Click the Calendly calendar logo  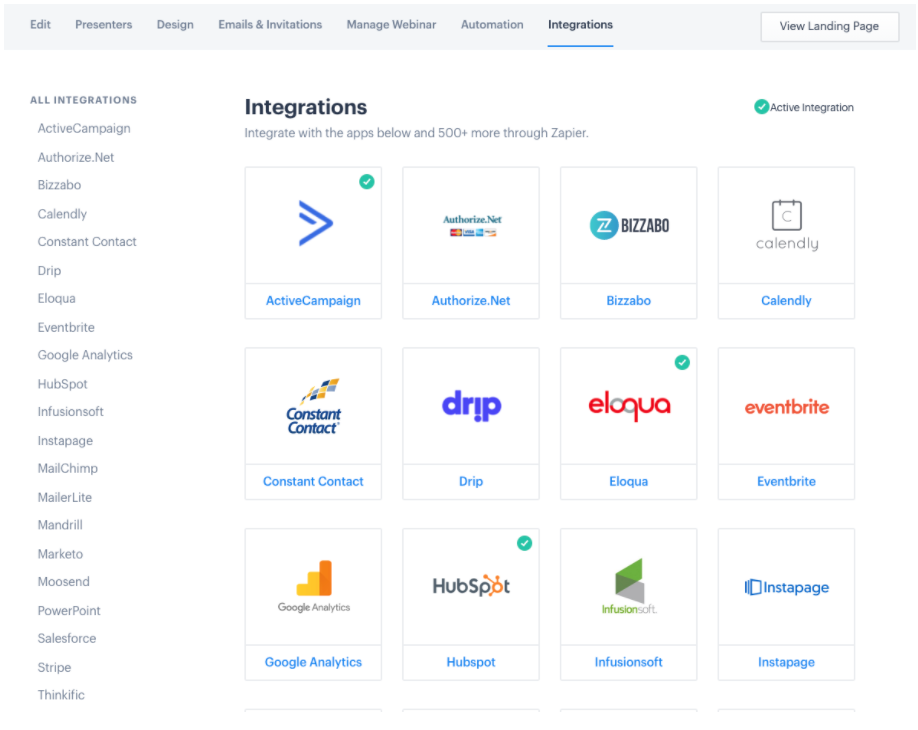tap(786, 225)
